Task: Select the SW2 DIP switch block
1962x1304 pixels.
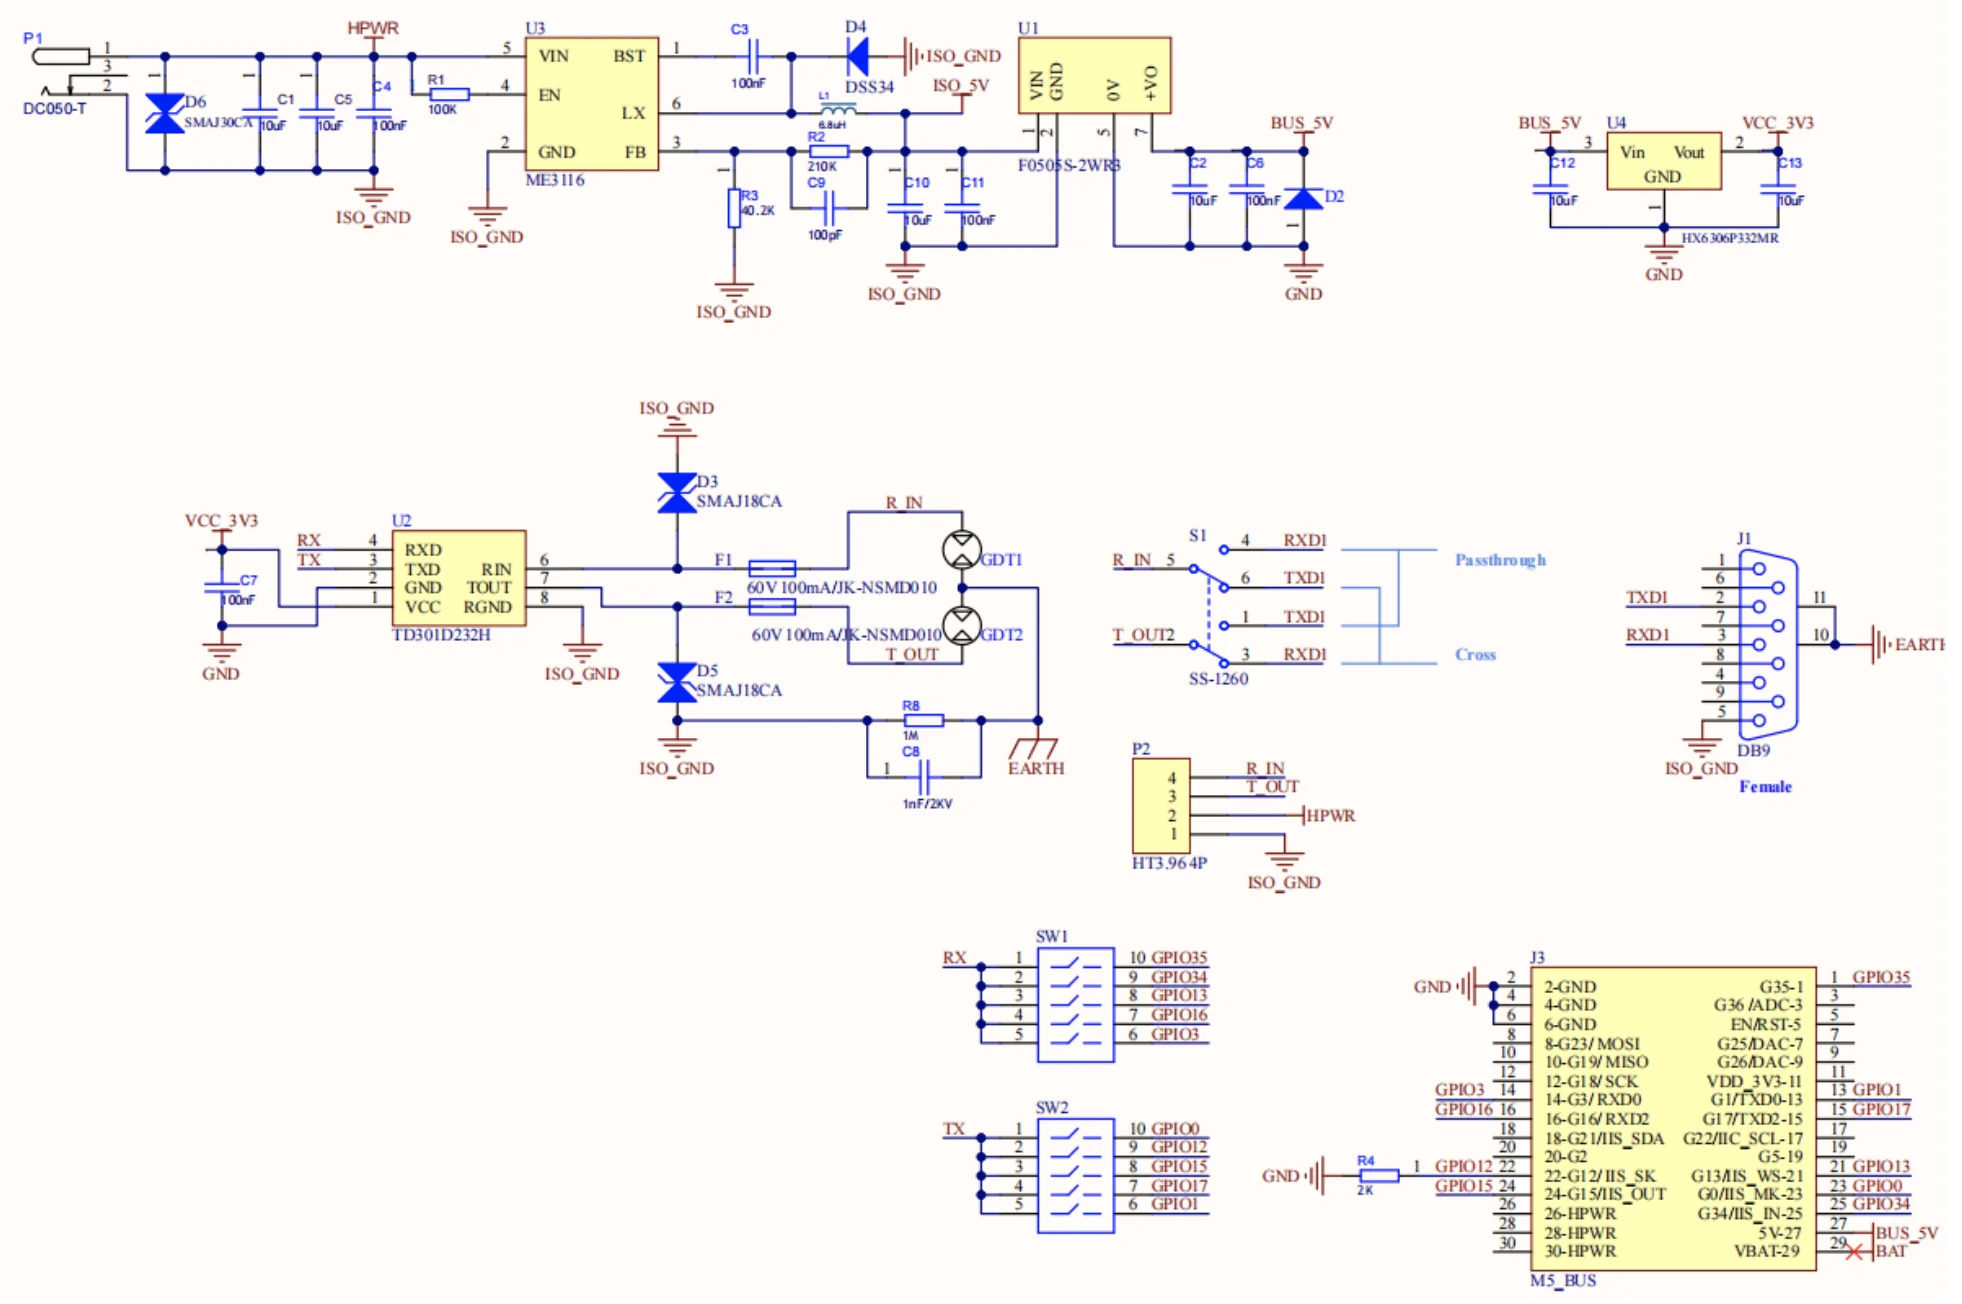Action: click(1075, 1175)
